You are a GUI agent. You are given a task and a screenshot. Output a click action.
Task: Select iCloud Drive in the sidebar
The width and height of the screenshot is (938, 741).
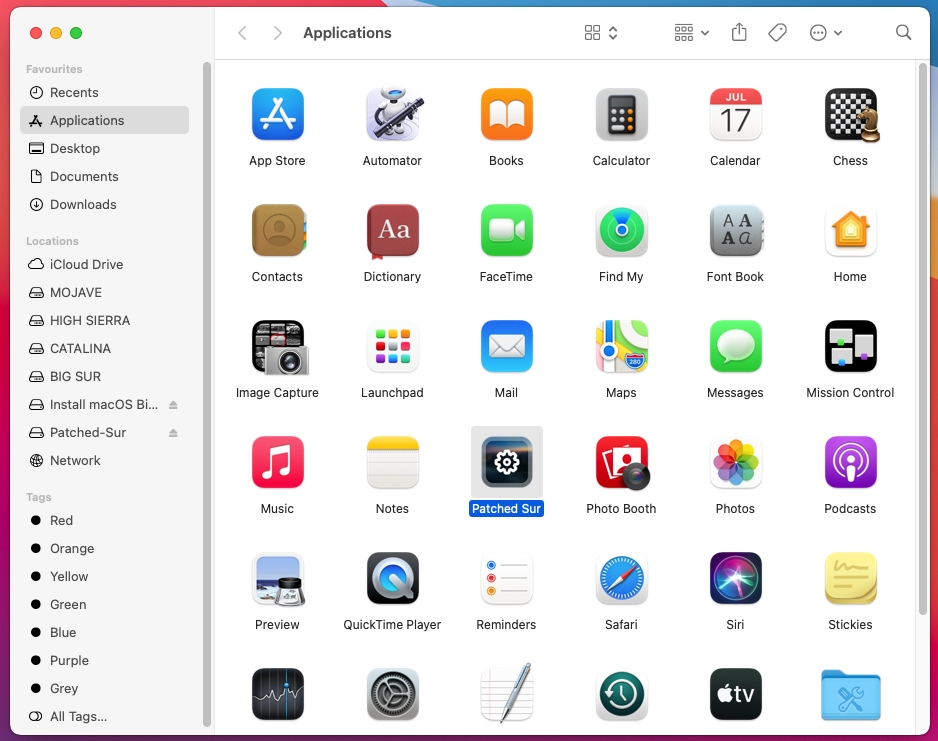click(105, 264)
